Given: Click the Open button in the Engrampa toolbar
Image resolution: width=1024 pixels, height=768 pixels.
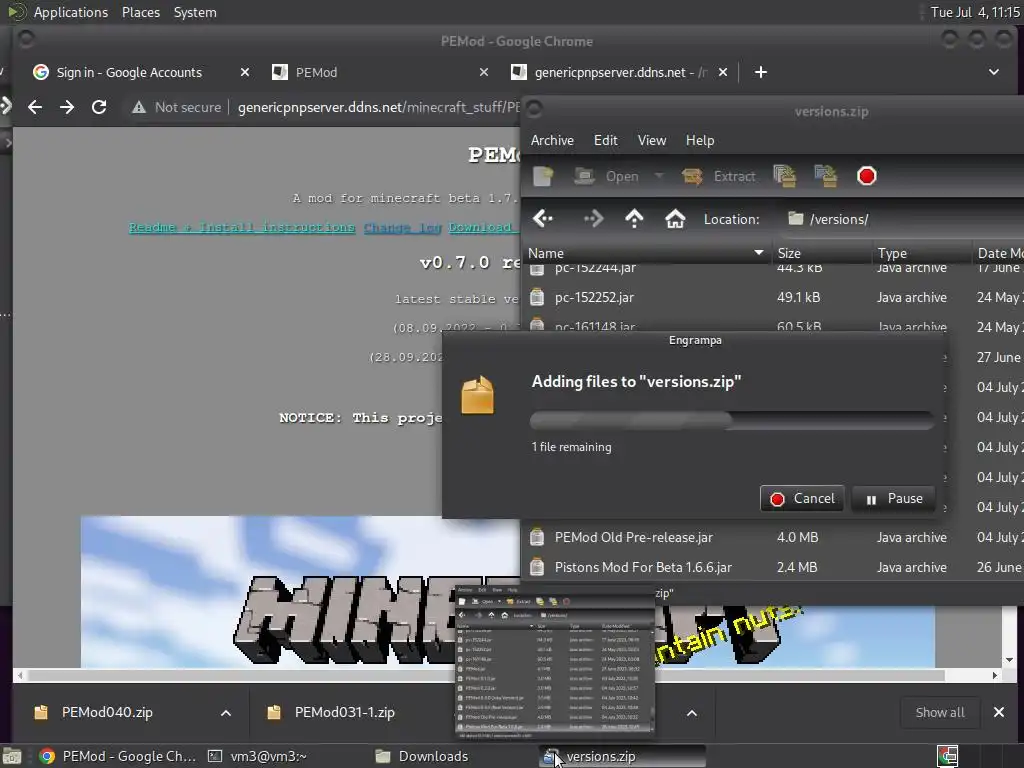Looking at the screenshot, I should [x=607, y=176].
